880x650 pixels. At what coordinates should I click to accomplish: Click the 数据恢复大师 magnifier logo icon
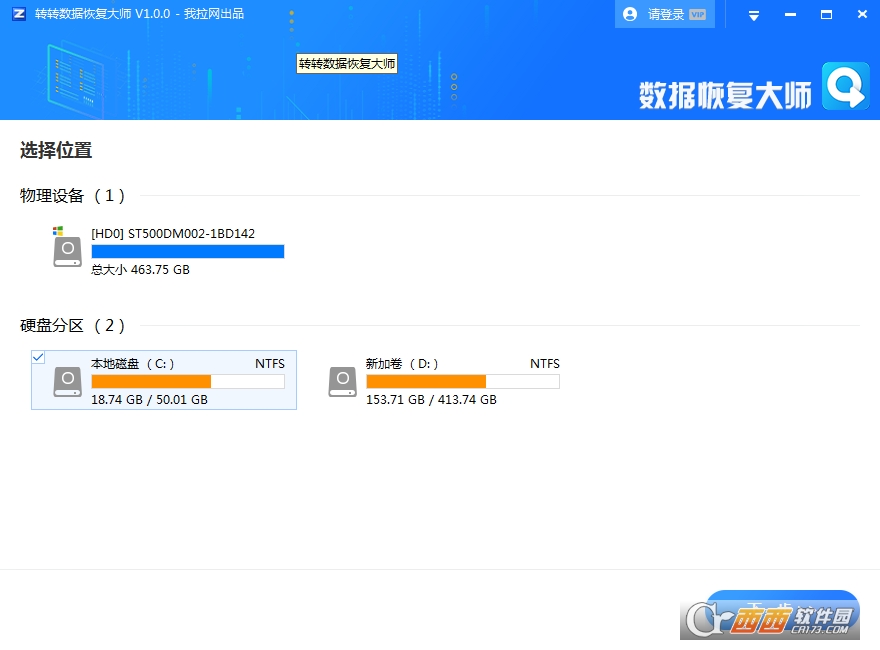point(846,86)
